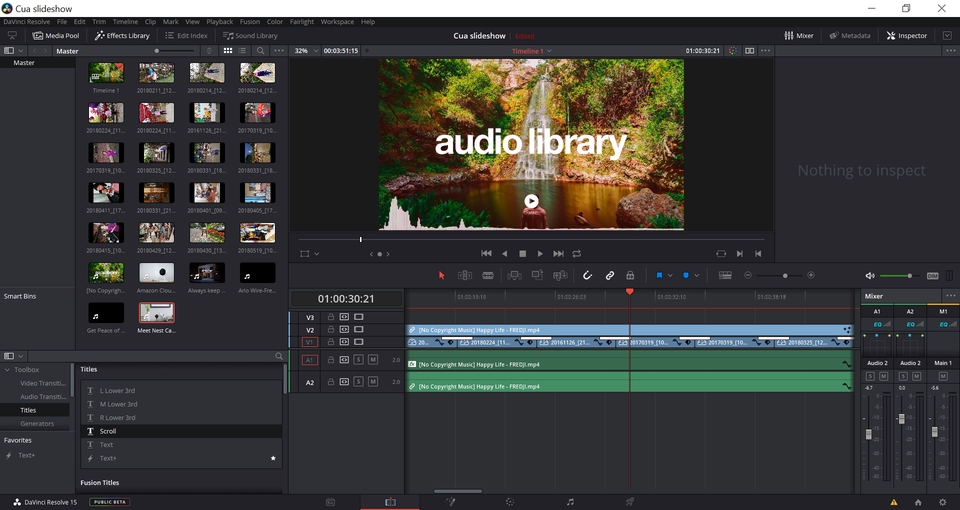Adjust the green monitor volume slider
This screenshot has height=510, width=960.
(x=899, y=276)
